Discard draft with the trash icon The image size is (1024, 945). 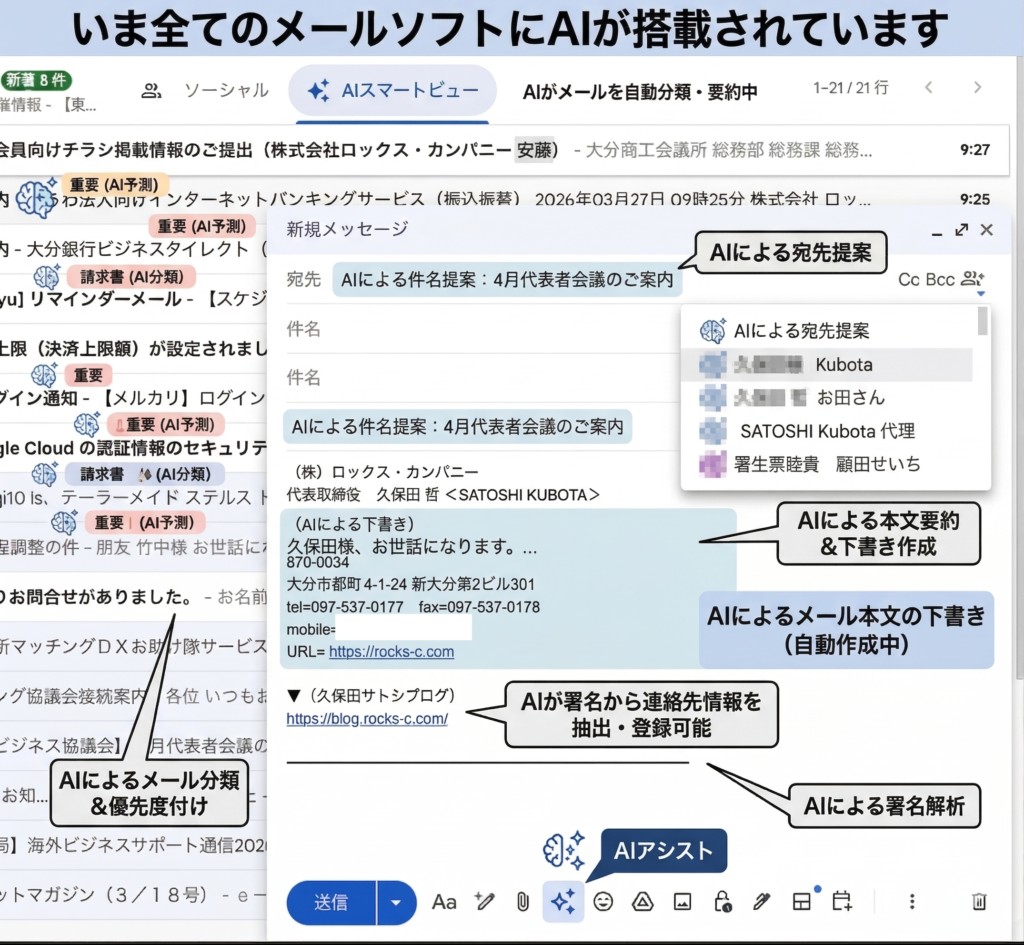(x=979, y=902)
